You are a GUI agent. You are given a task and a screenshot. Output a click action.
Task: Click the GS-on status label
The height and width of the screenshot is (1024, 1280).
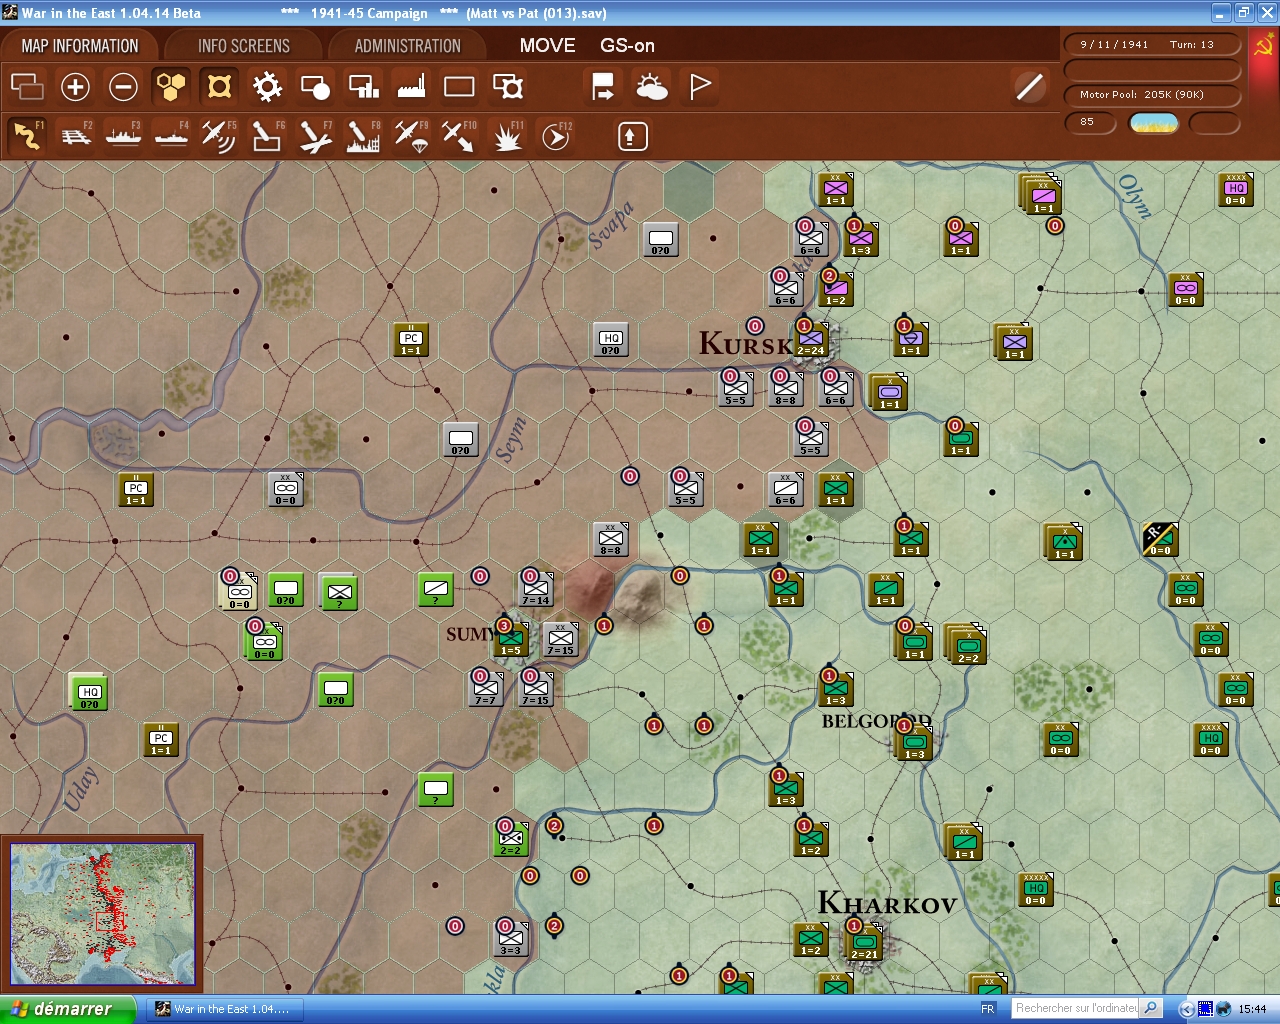point(627,46)
